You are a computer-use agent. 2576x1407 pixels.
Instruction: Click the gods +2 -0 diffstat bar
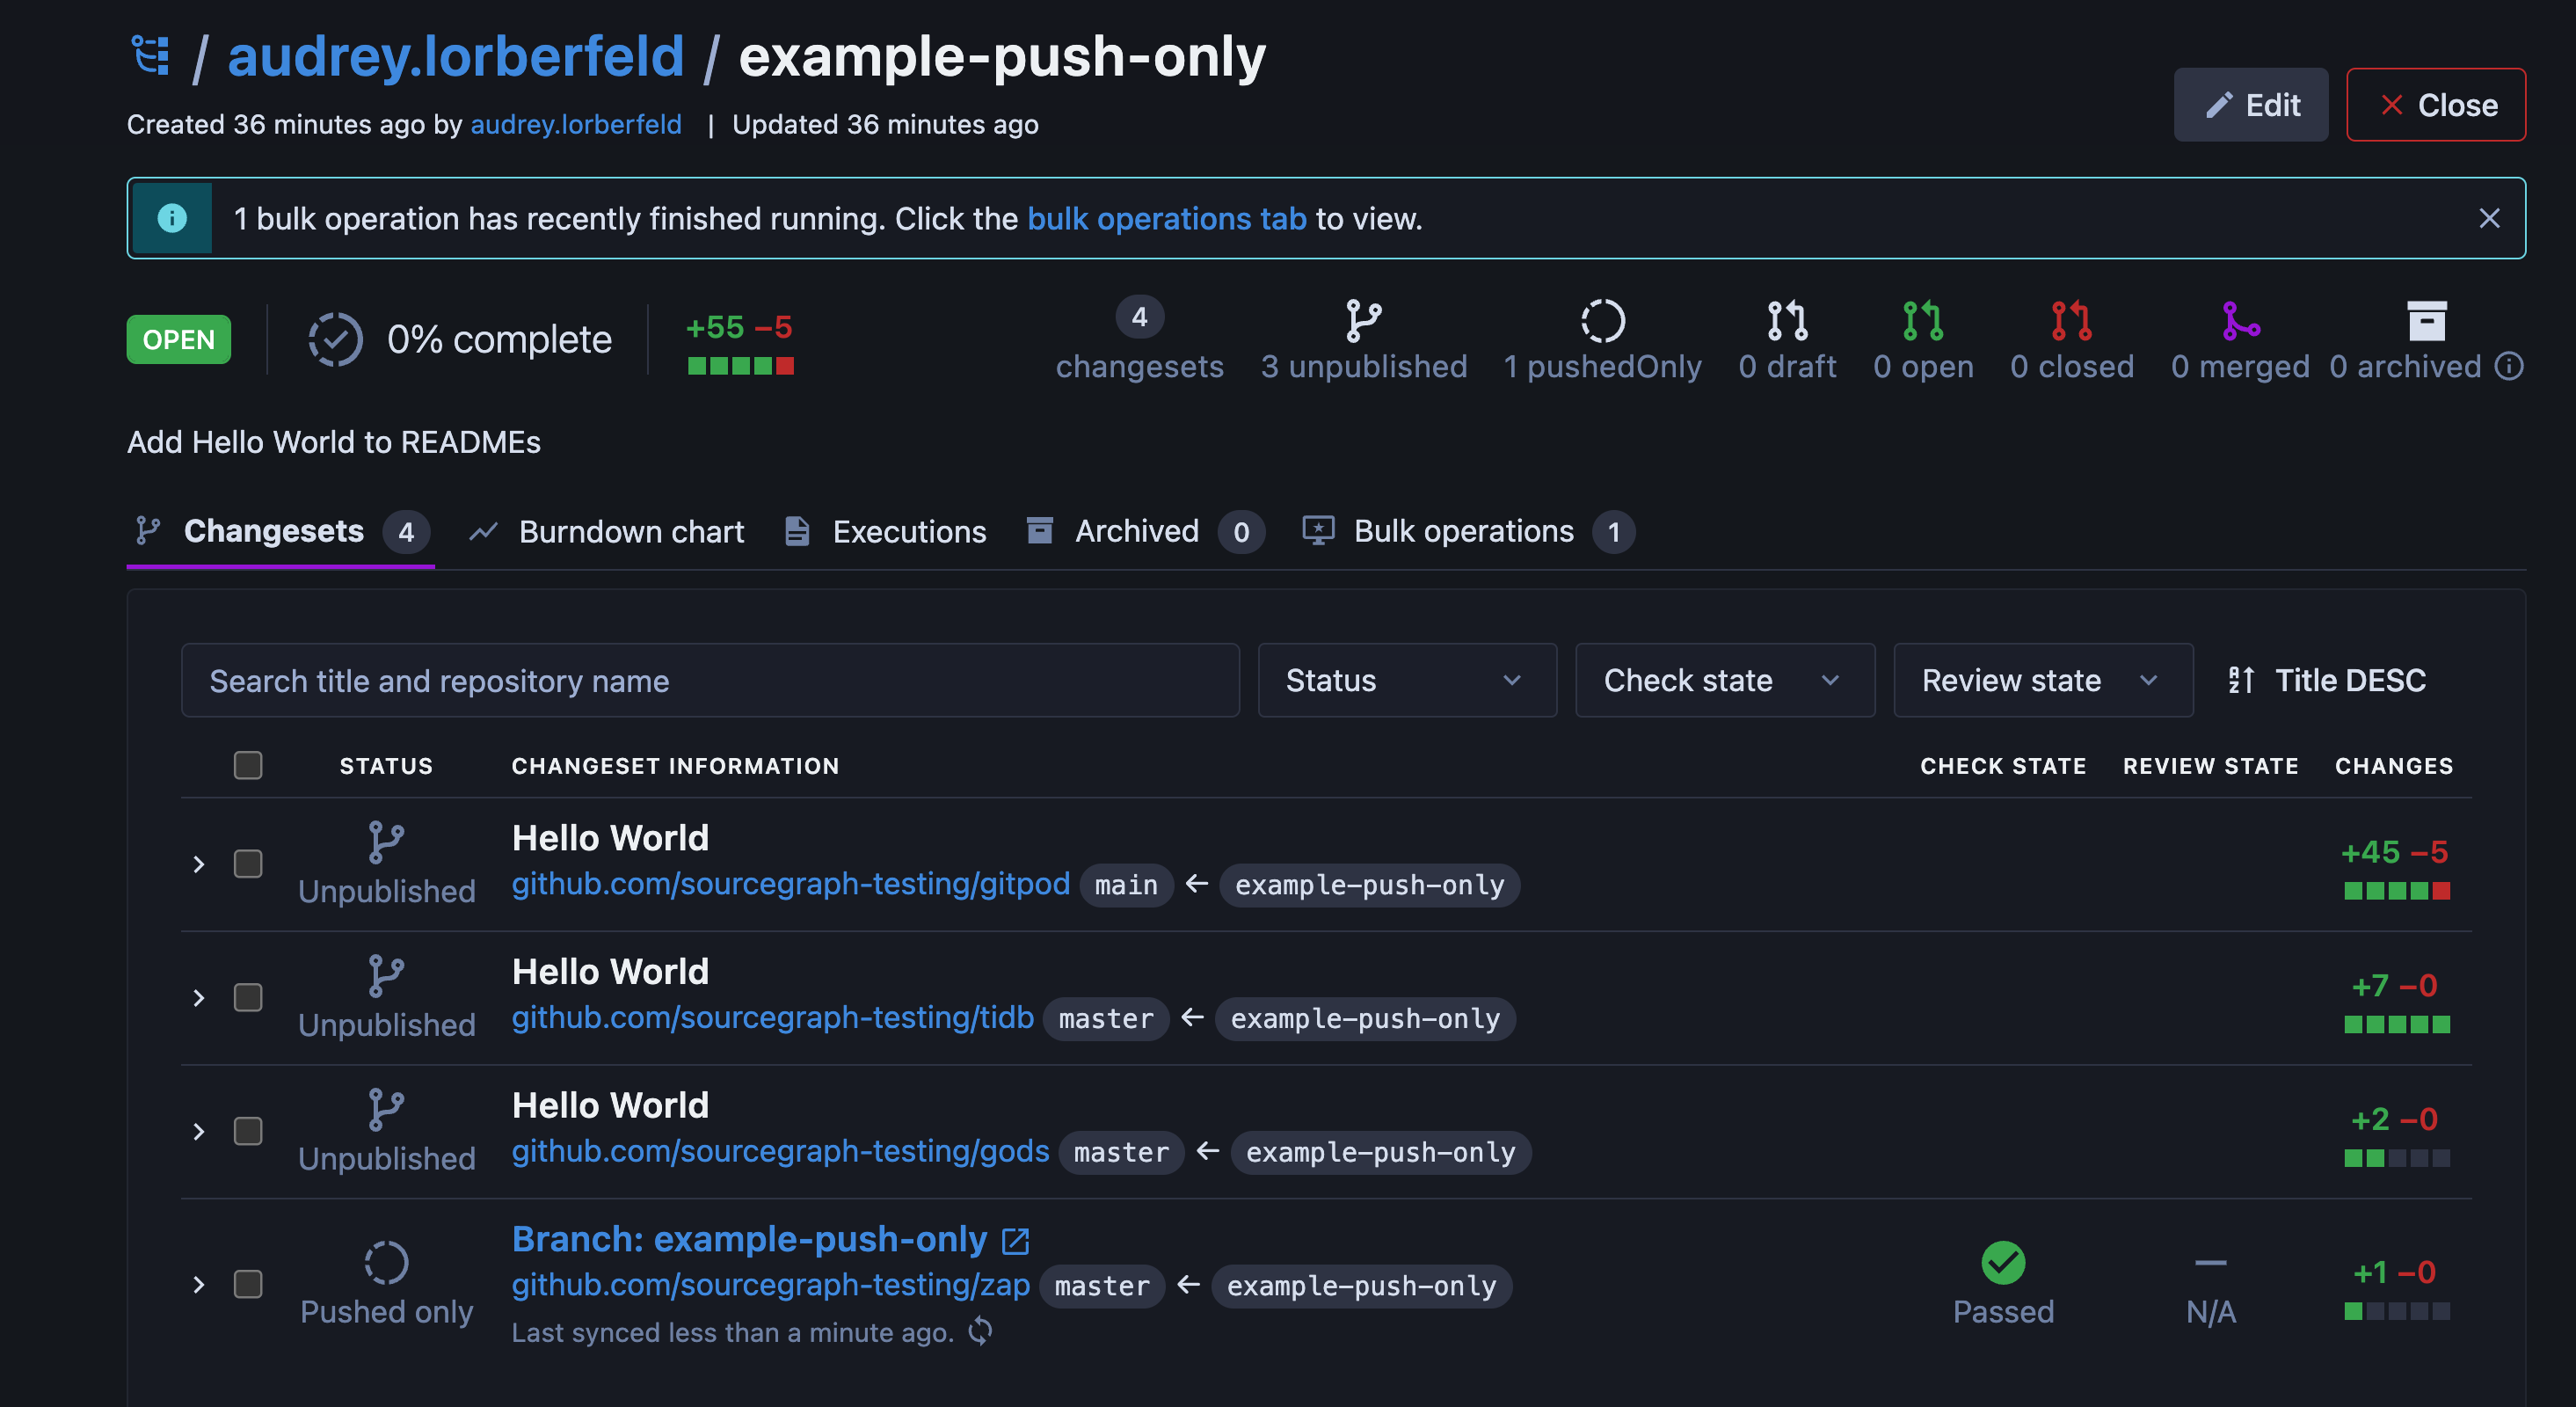pyautogui.click(x=2396, y=1158)
